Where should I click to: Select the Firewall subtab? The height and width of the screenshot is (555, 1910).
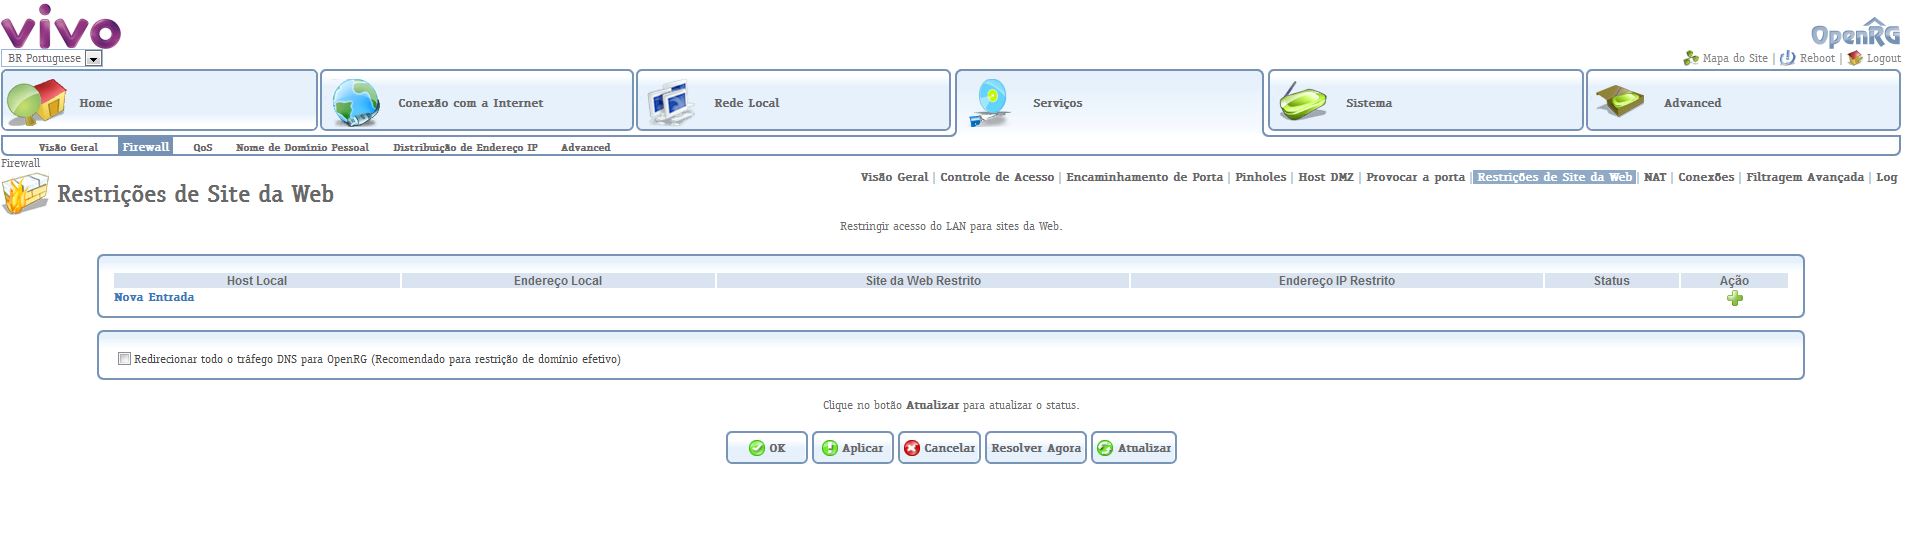click(x=145, y=146)
